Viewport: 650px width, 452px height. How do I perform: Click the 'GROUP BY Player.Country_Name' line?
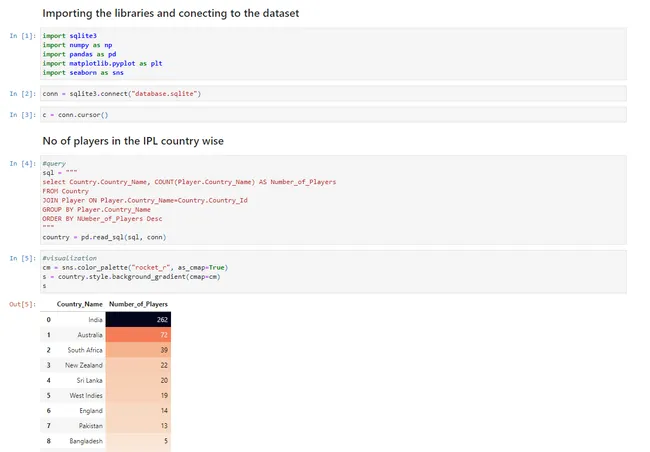[96, 209]
